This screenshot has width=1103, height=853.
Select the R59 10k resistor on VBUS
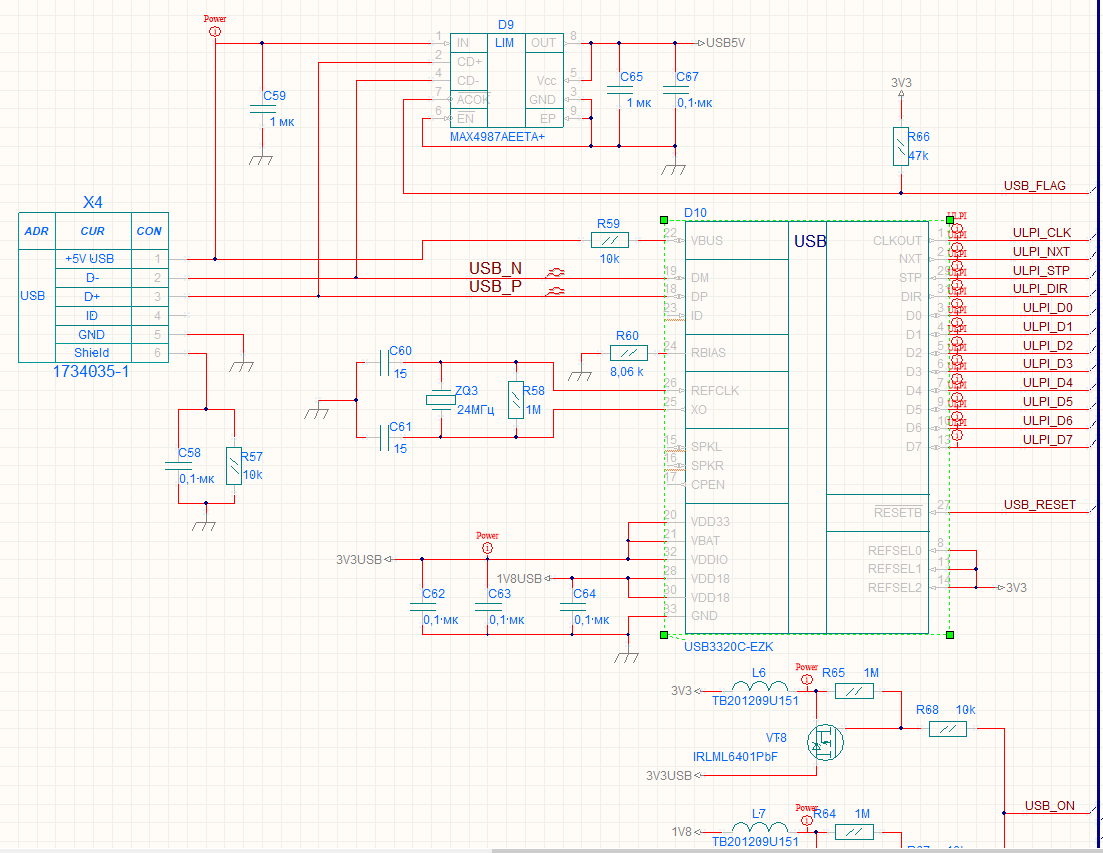pyautogui.click(x=610, y=240)
